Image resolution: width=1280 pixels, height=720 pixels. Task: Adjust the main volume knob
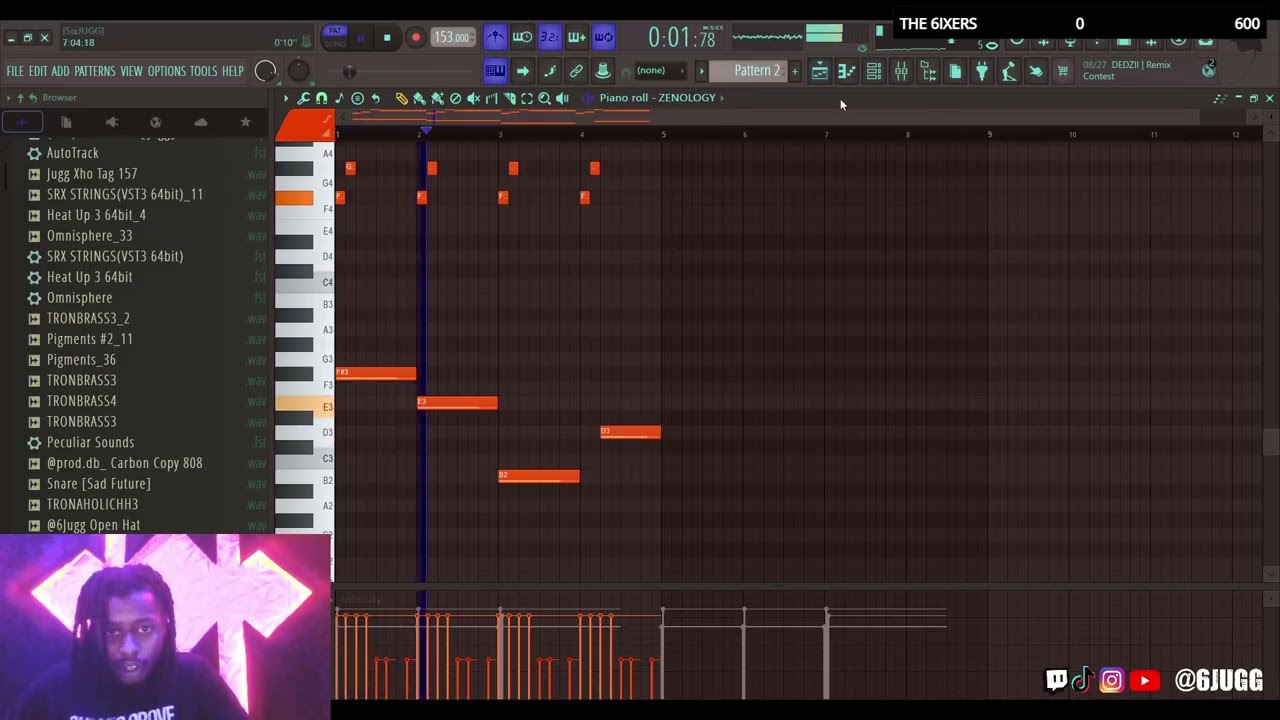265,70
